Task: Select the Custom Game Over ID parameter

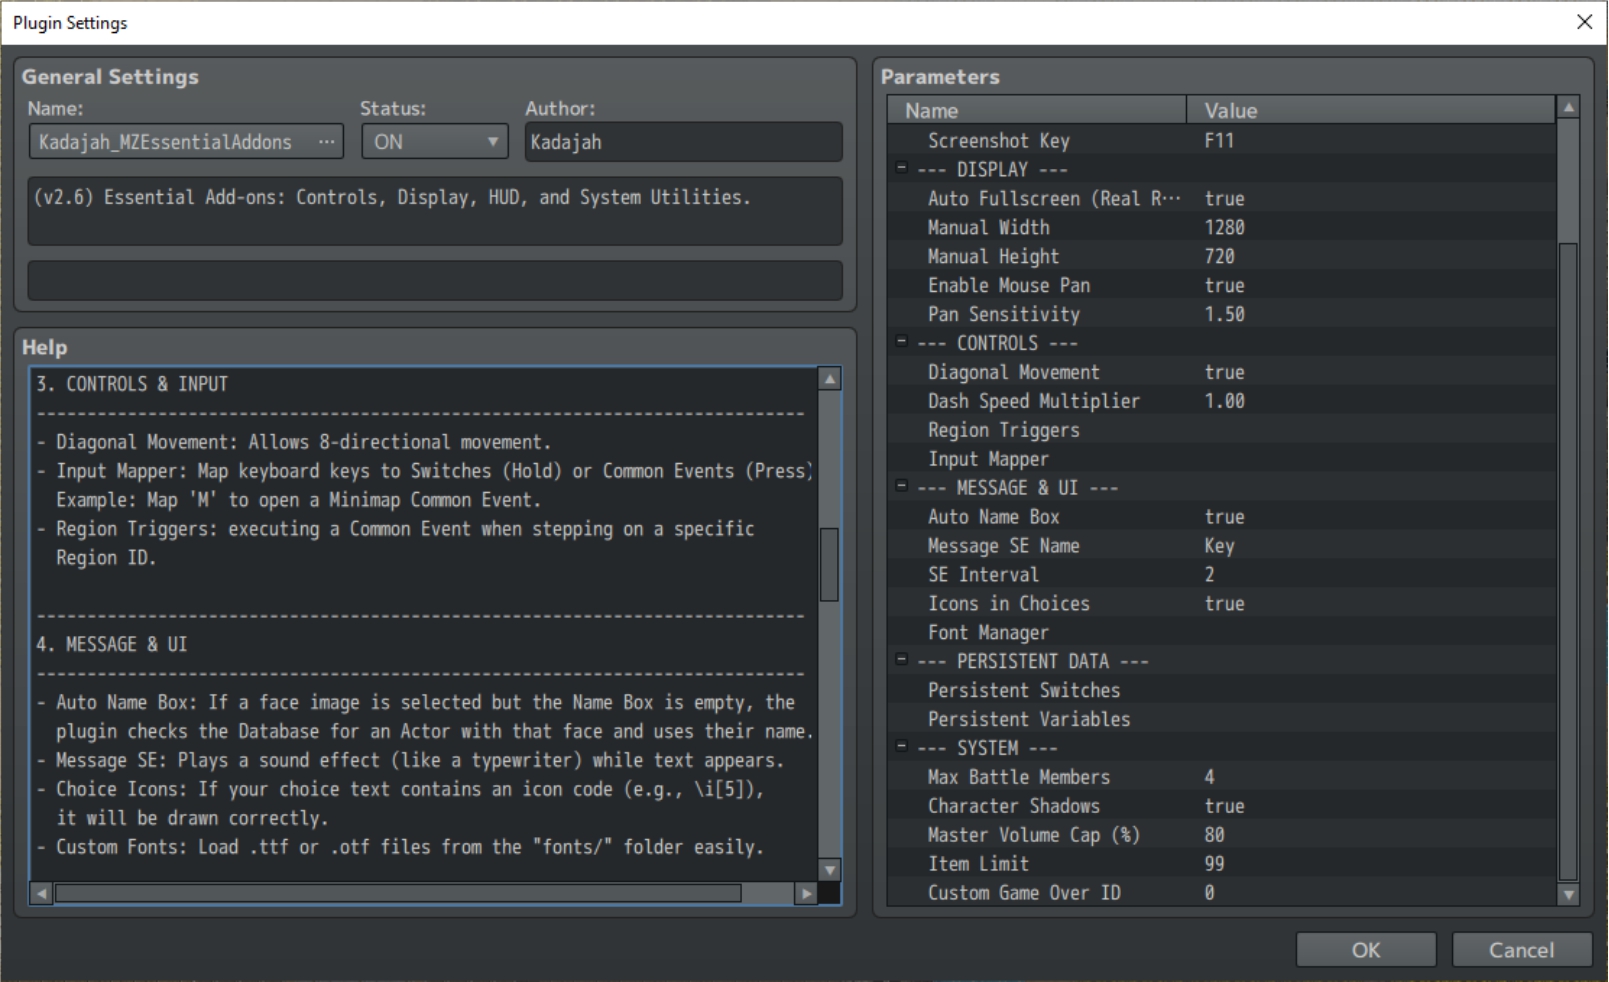Action: click(x=1221, y=893)
